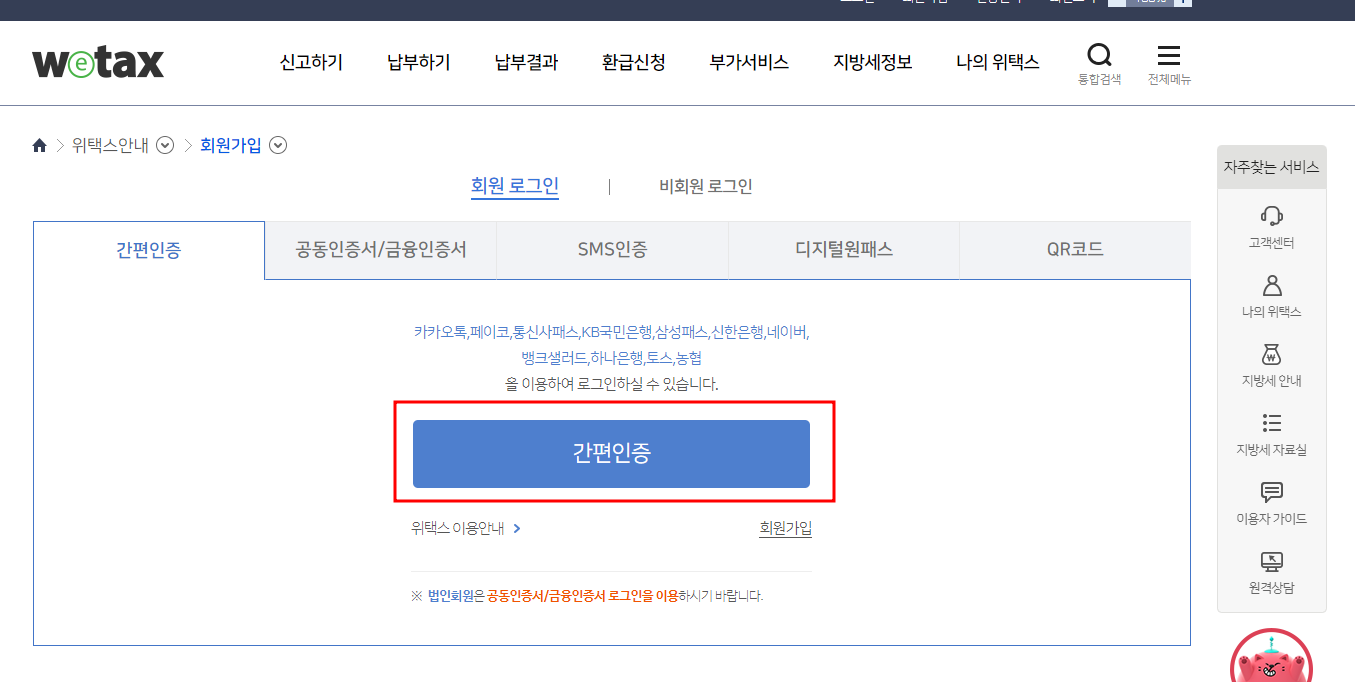Open the chatbot mascot at bottom right
Viewport: 1355px width, 682px height.
click(1271, 660)
